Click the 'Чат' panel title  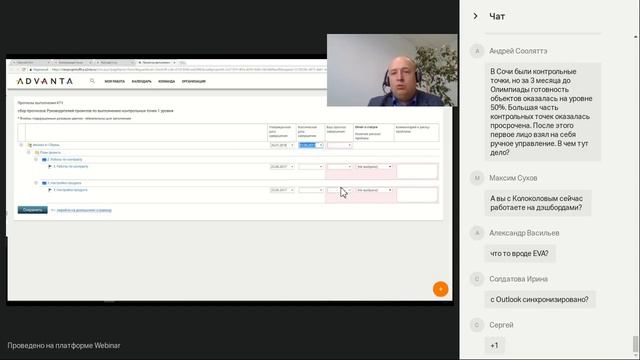497,16
